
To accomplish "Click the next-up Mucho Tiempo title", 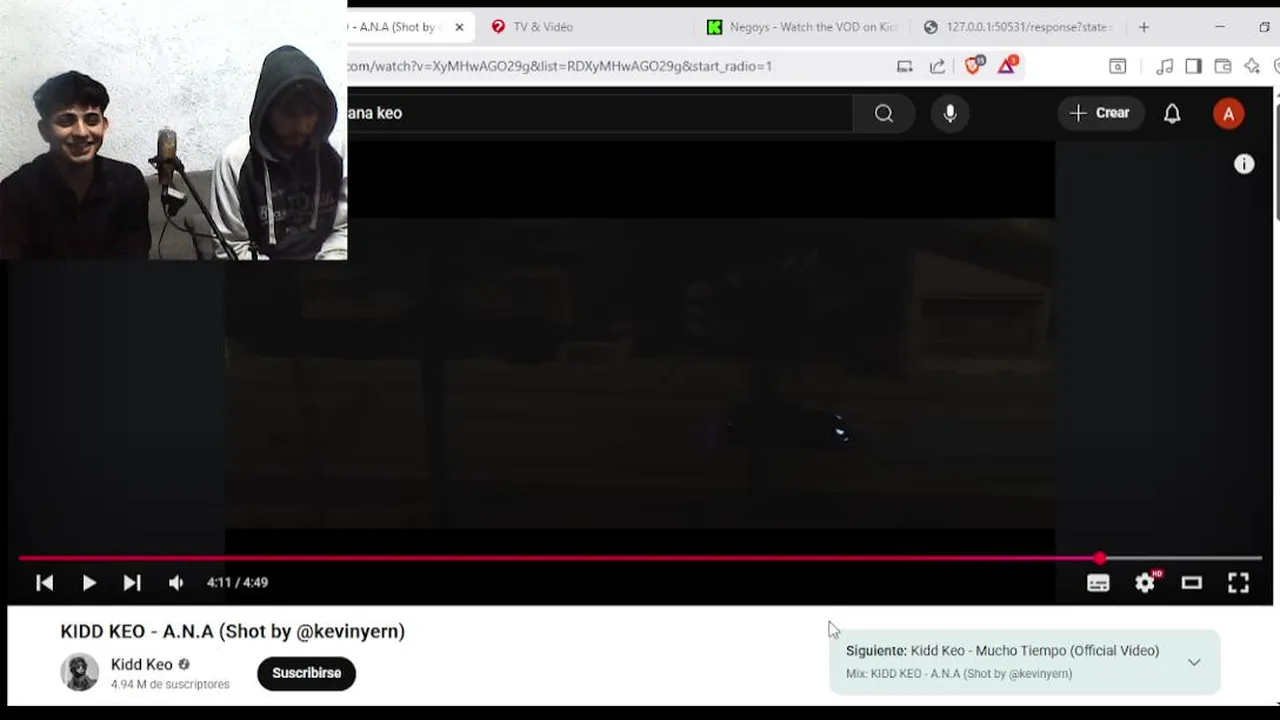I will pos(1035,650).
